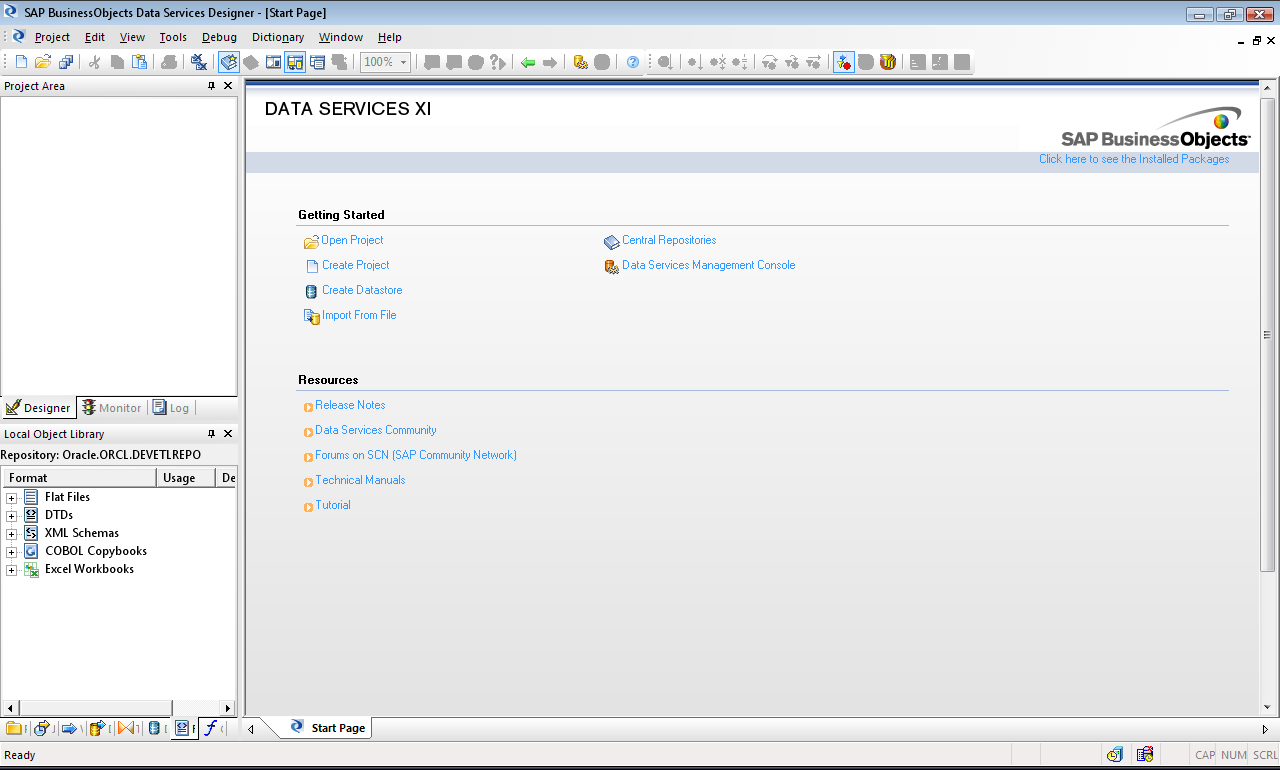Open the Help menu
Screen dimensions: 1280x770
390,37
